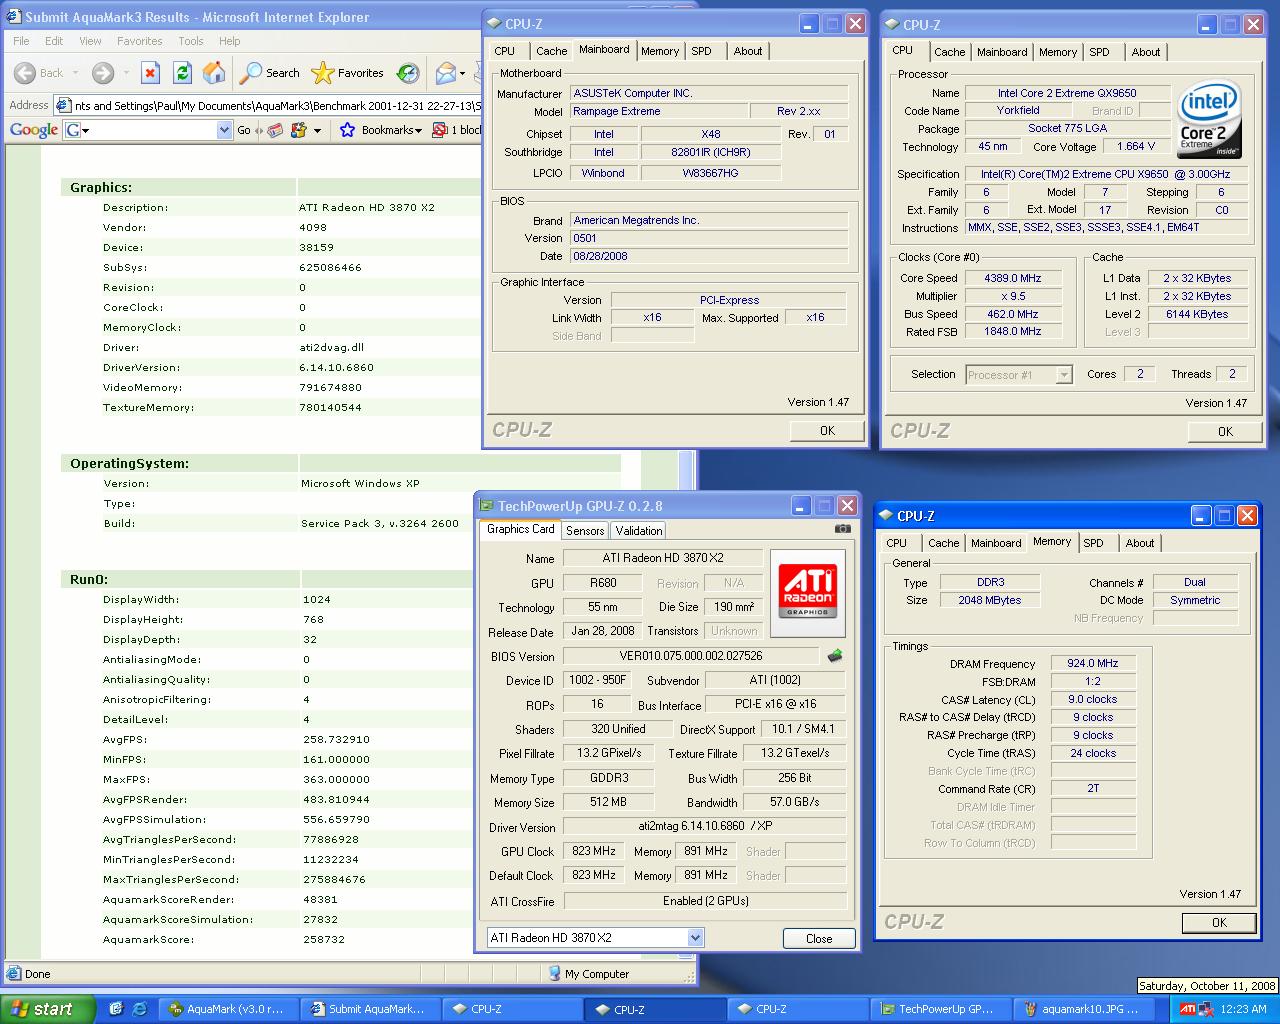This screenshot has width=1280, height=1024.
Task: Click the Close button in GPU-Z
Action: [x=819, y=938]
